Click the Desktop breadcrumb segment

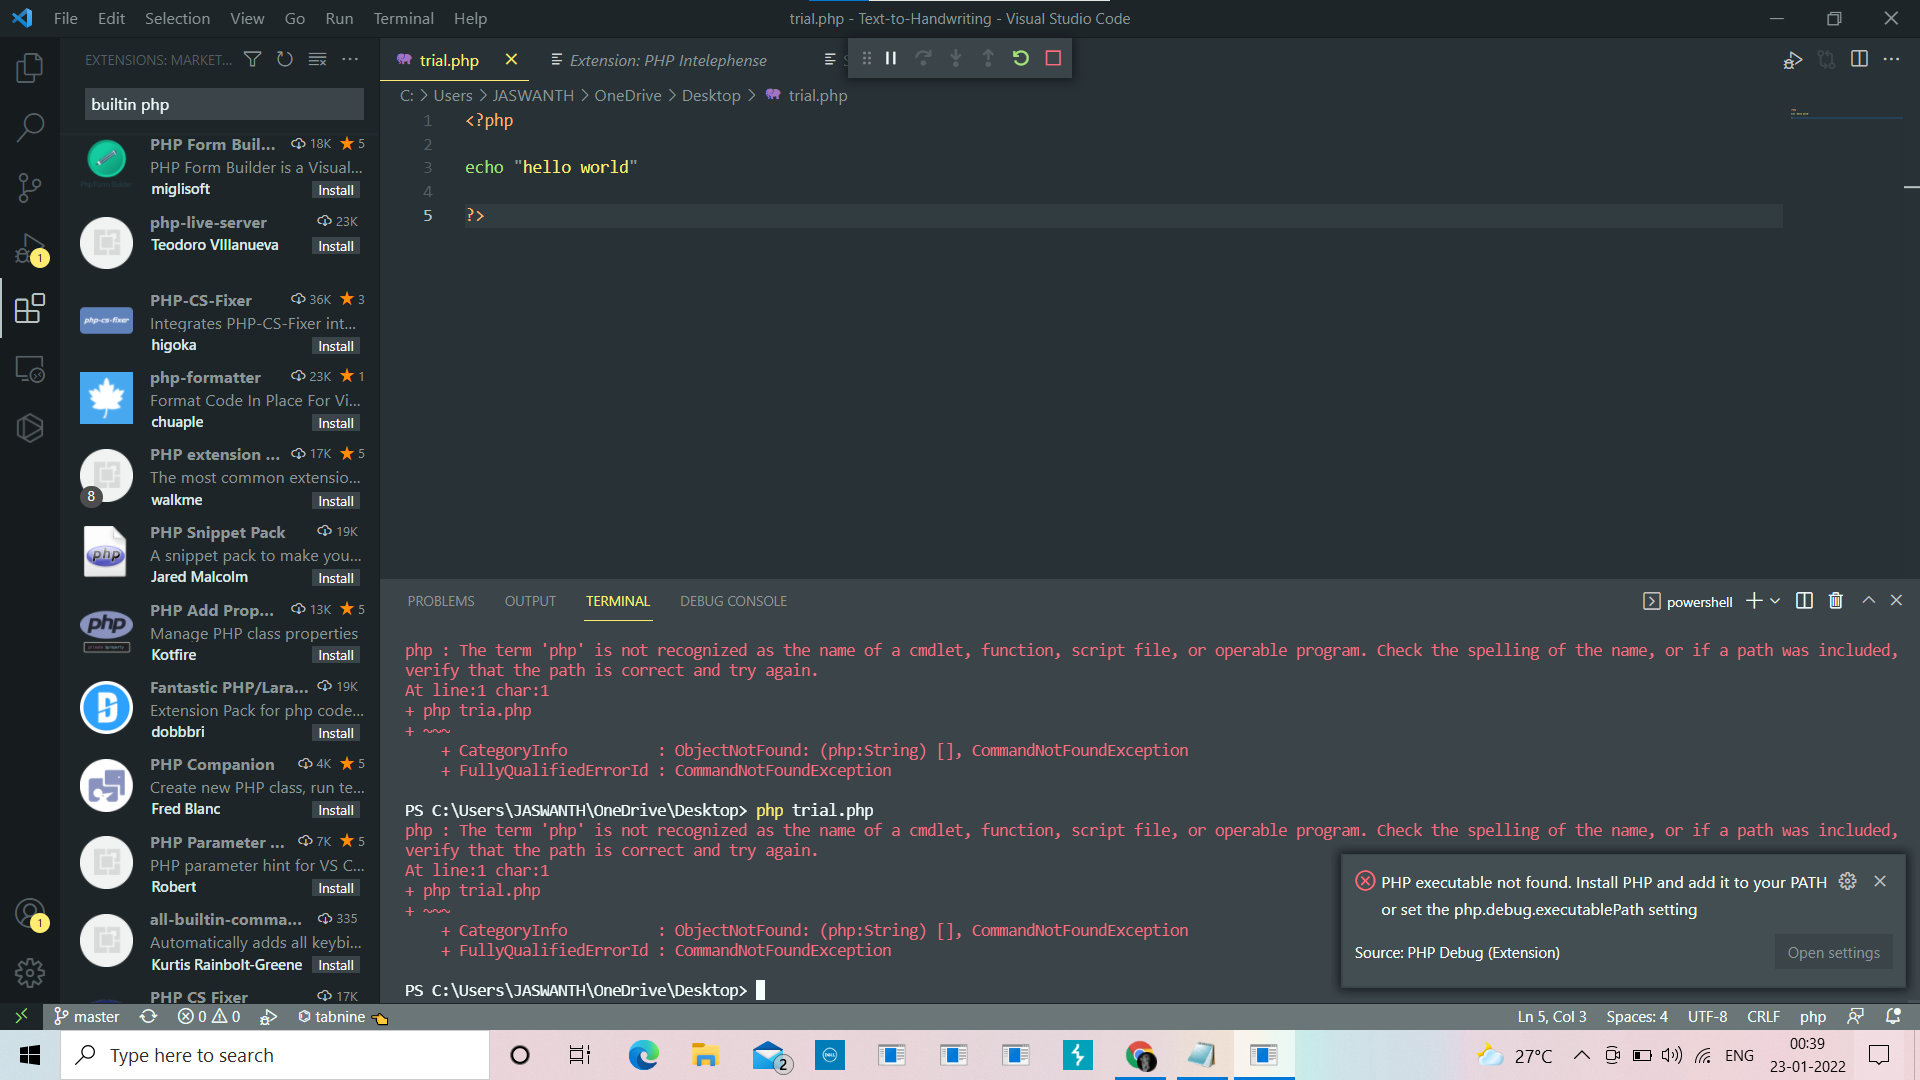pyautogui.click(x=711, y=95)
